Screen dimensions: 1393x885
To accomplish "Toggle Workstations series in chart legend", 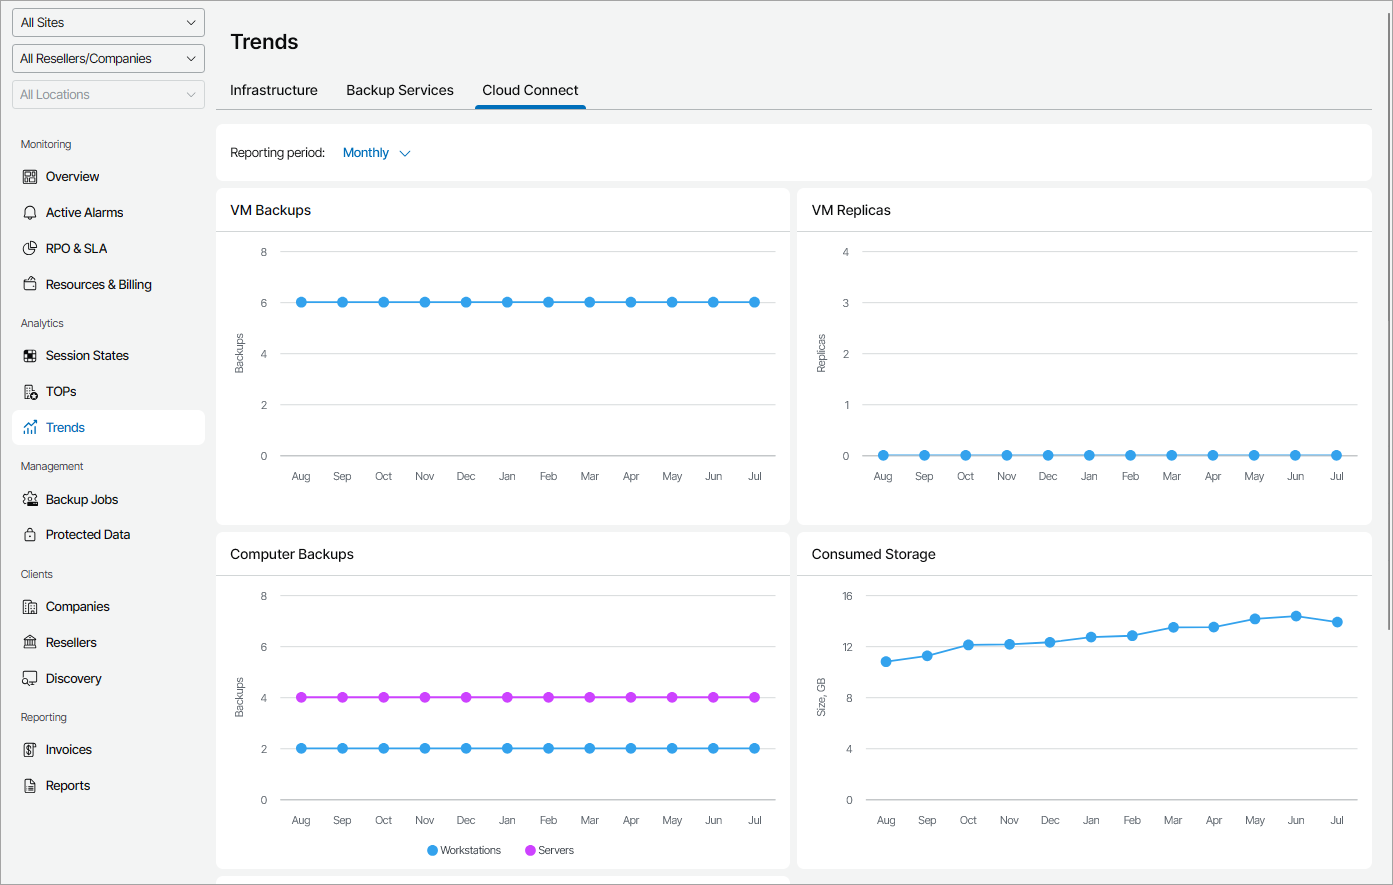I will coord(464,851).
